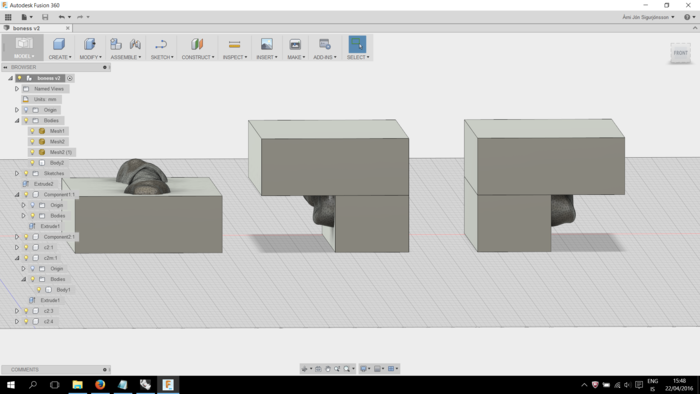Viewport: 700px width, 394px height.
Task: Open the data panel grid icon
Action: click(x=8, y=17)
